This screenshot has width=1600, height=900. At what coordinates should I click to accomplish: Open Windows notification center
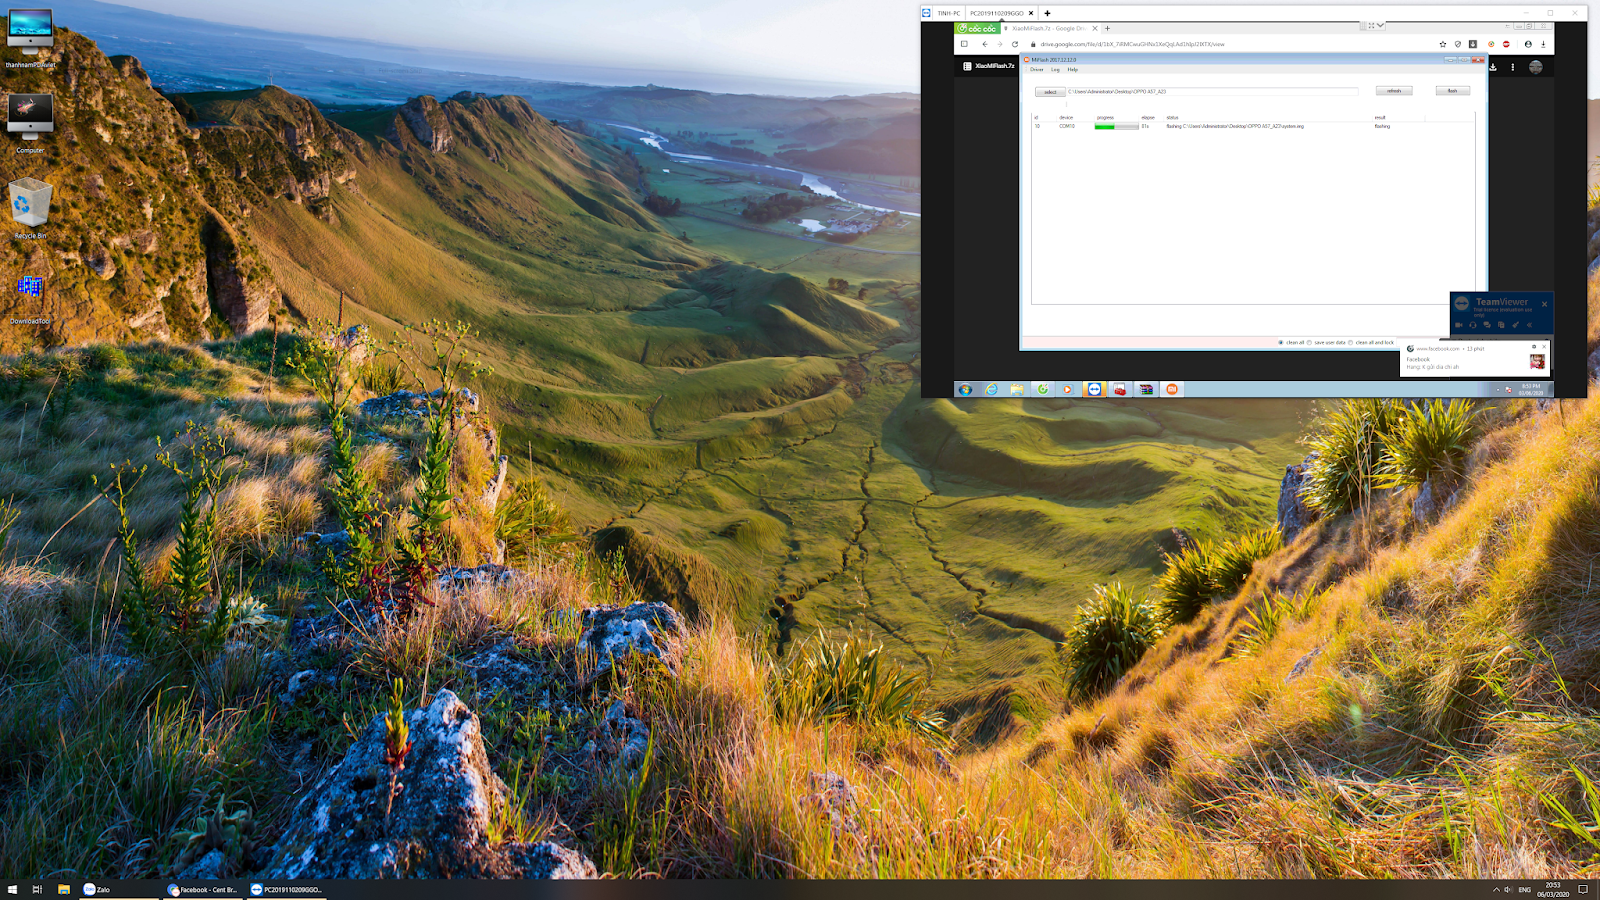point(1583,889)
